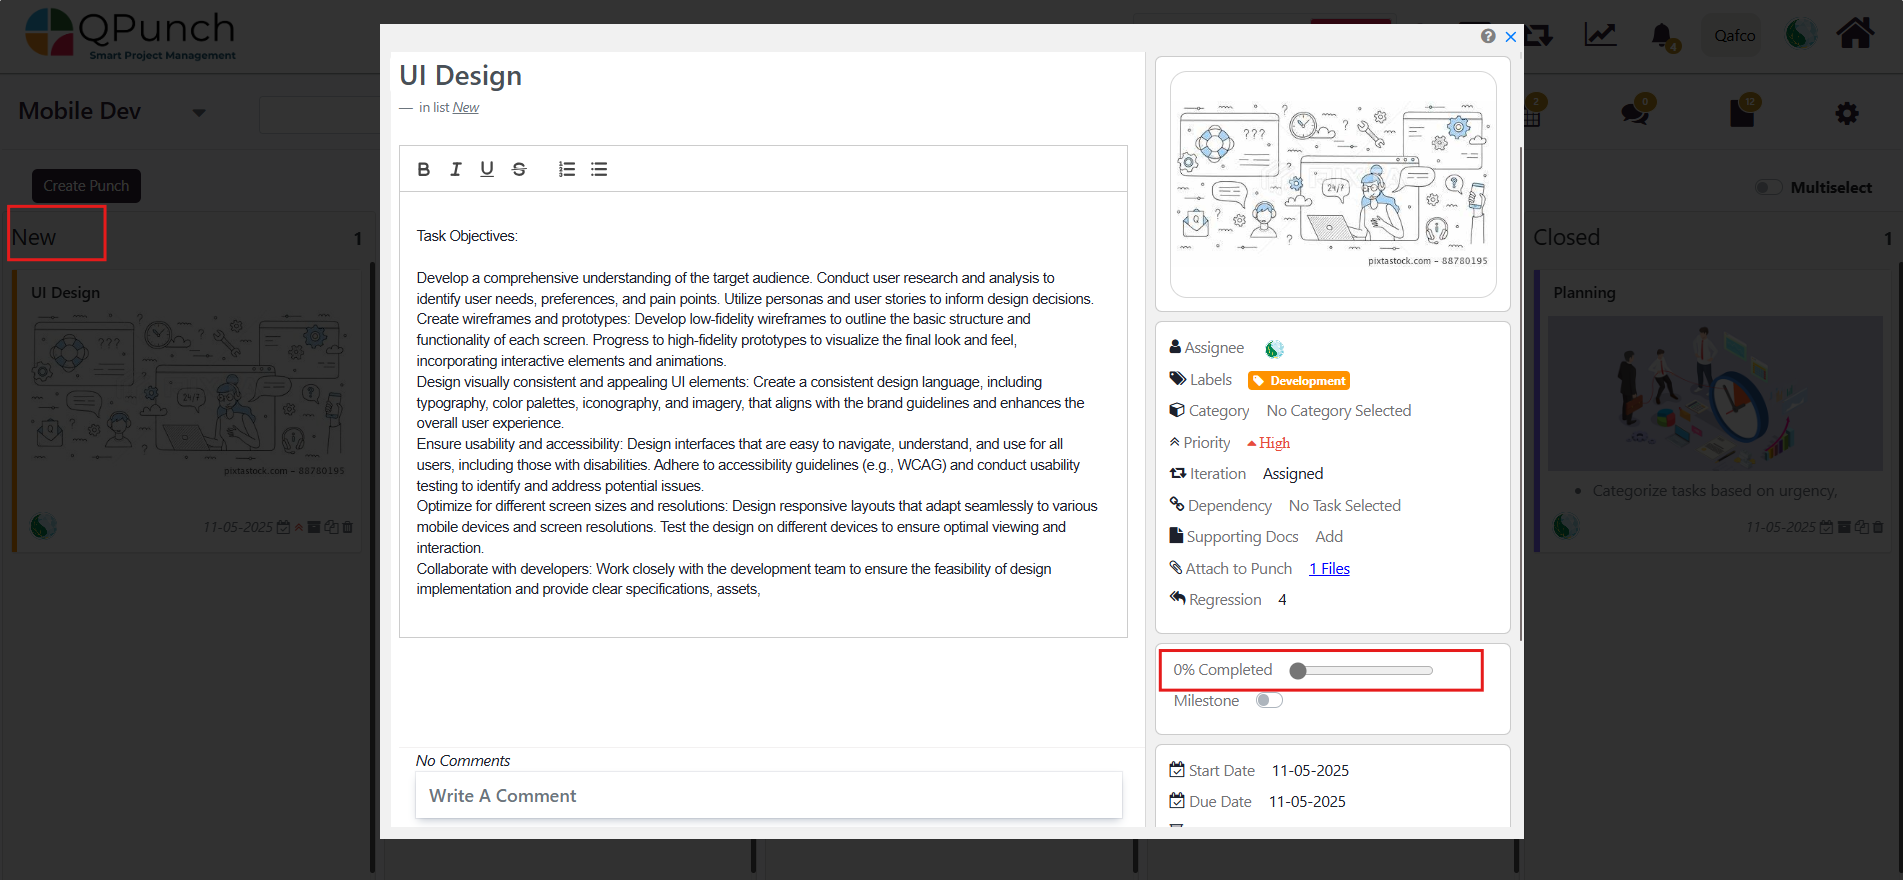Insert a bulleted list in the editor
This screenshot has width=1903, height=880.
coord(599,169)
